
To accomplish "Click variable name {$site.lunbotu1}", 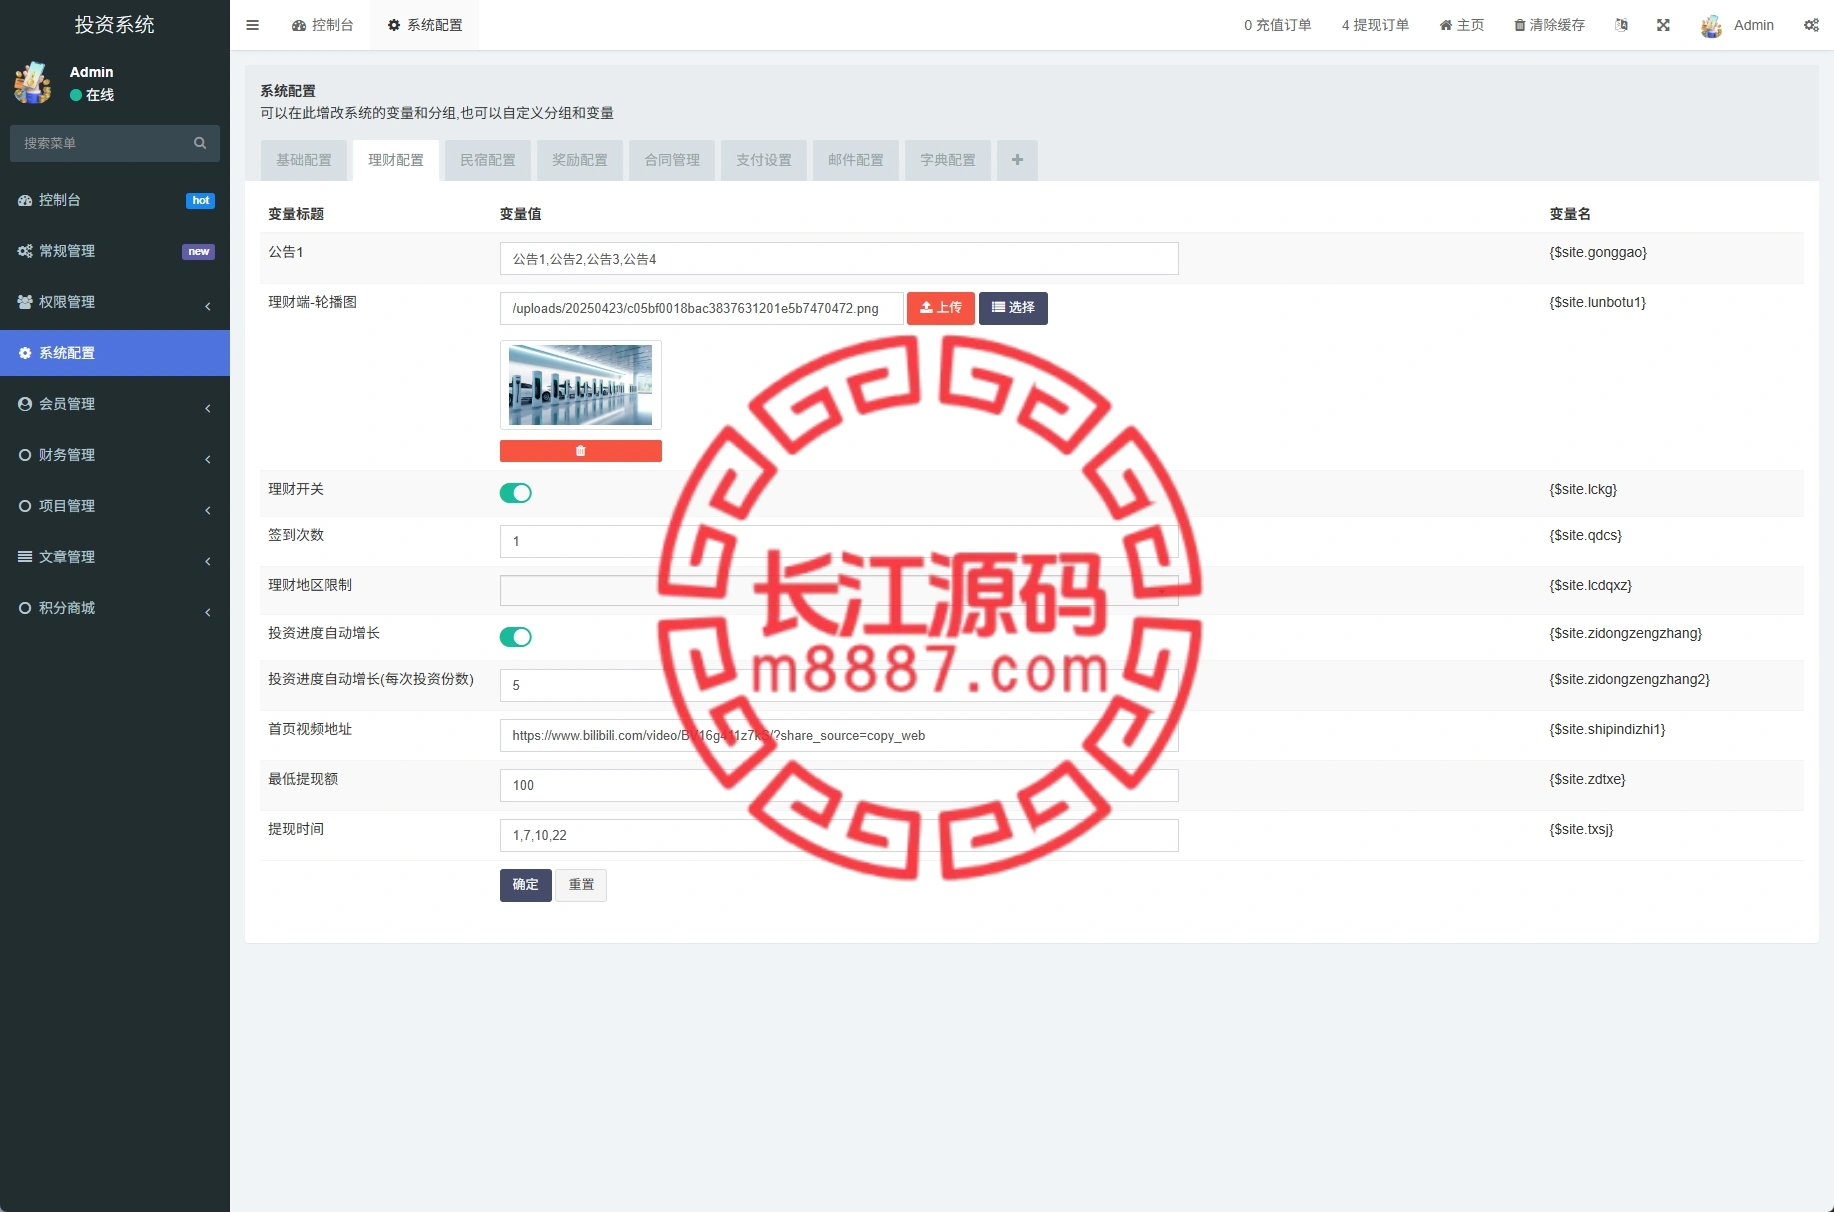I will 1598,302.
